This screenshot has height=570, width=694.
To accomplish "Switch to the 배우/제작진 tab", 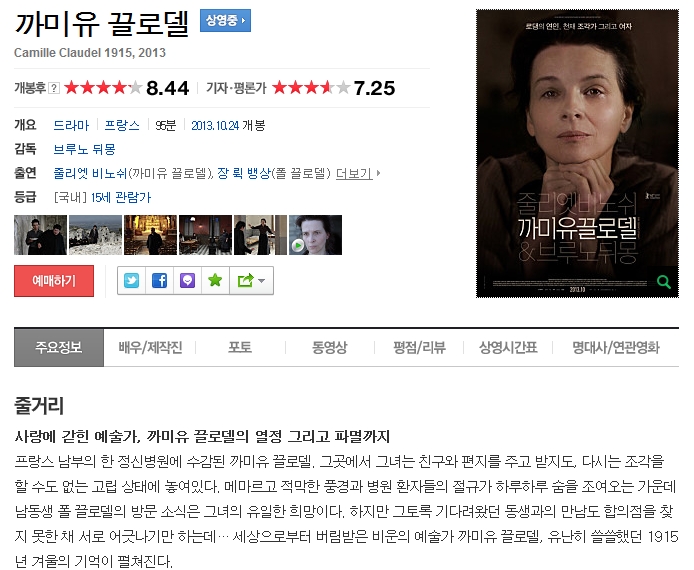I will (x=150, y=347).
